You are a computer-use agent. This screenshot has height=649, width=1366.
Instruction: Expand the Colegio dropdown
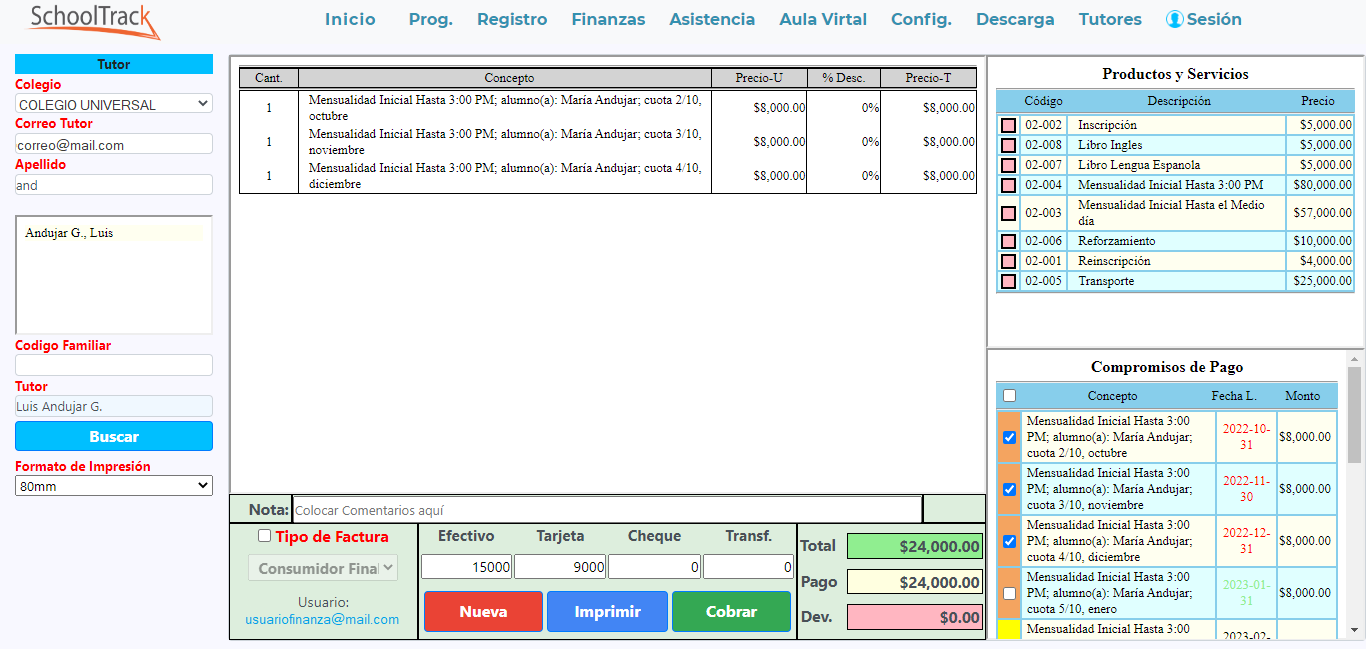(x=114, y=104)
